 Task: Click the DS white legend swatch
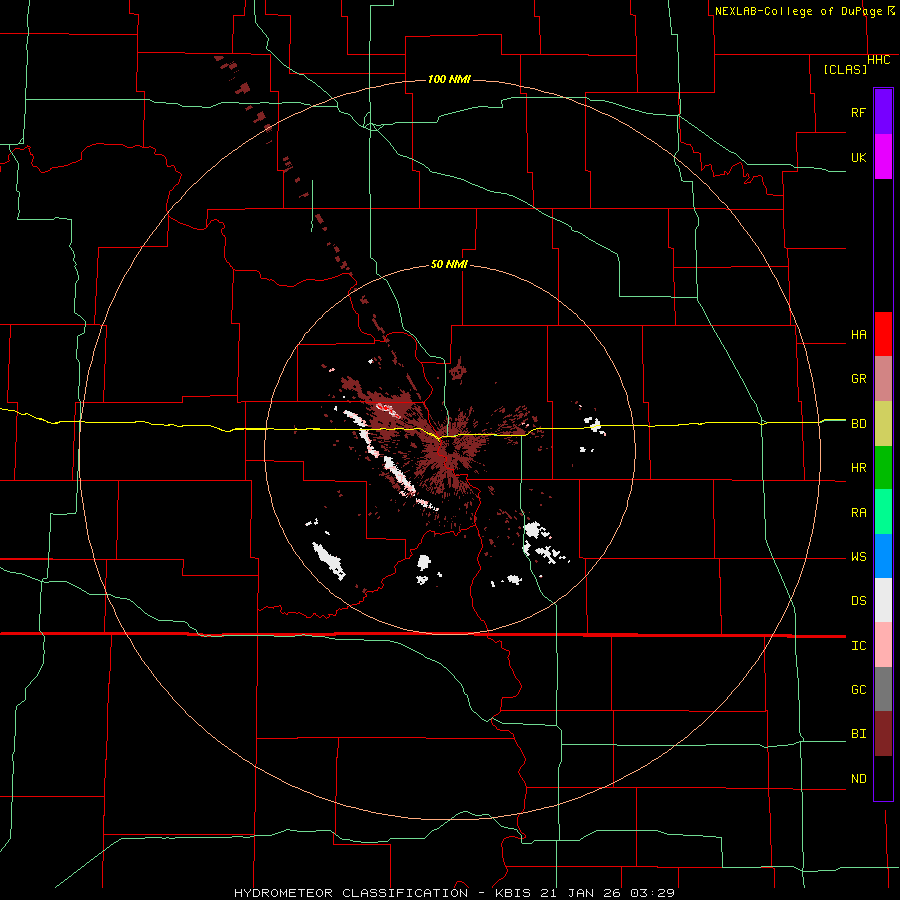883,600
